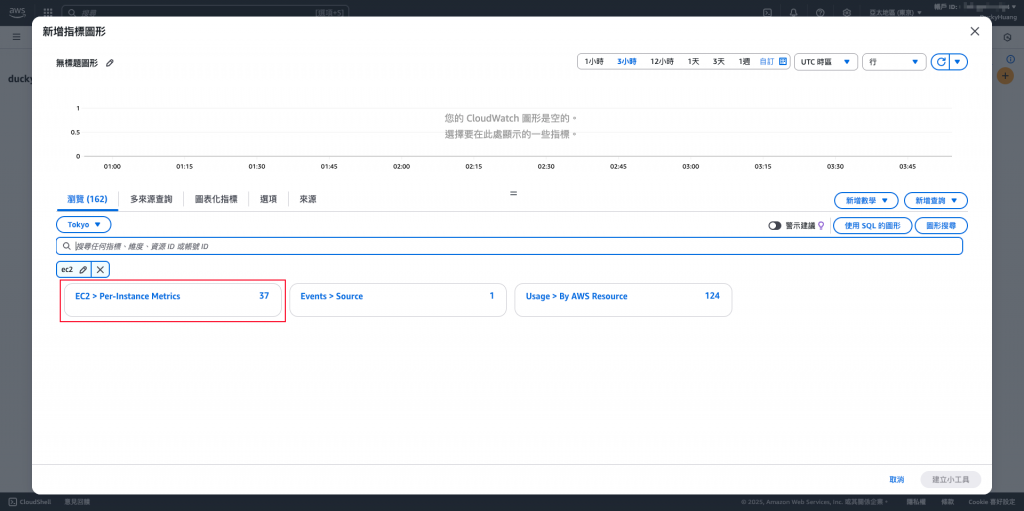Open the account ID dropdown in top bar

976,7
